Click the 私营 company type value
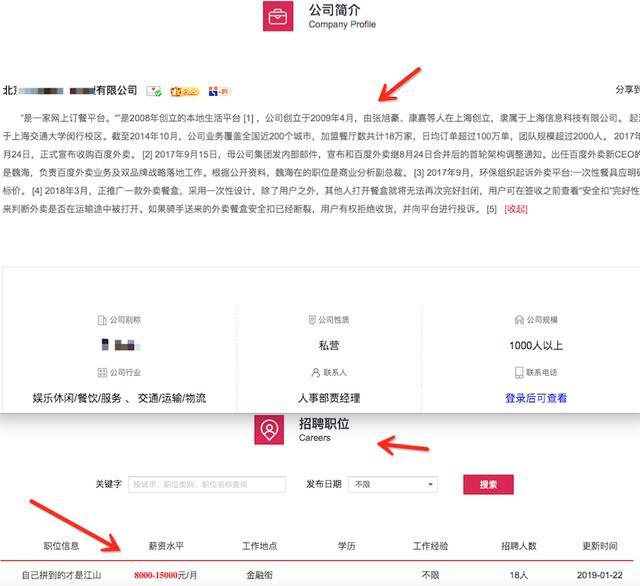 coord(329,346)
